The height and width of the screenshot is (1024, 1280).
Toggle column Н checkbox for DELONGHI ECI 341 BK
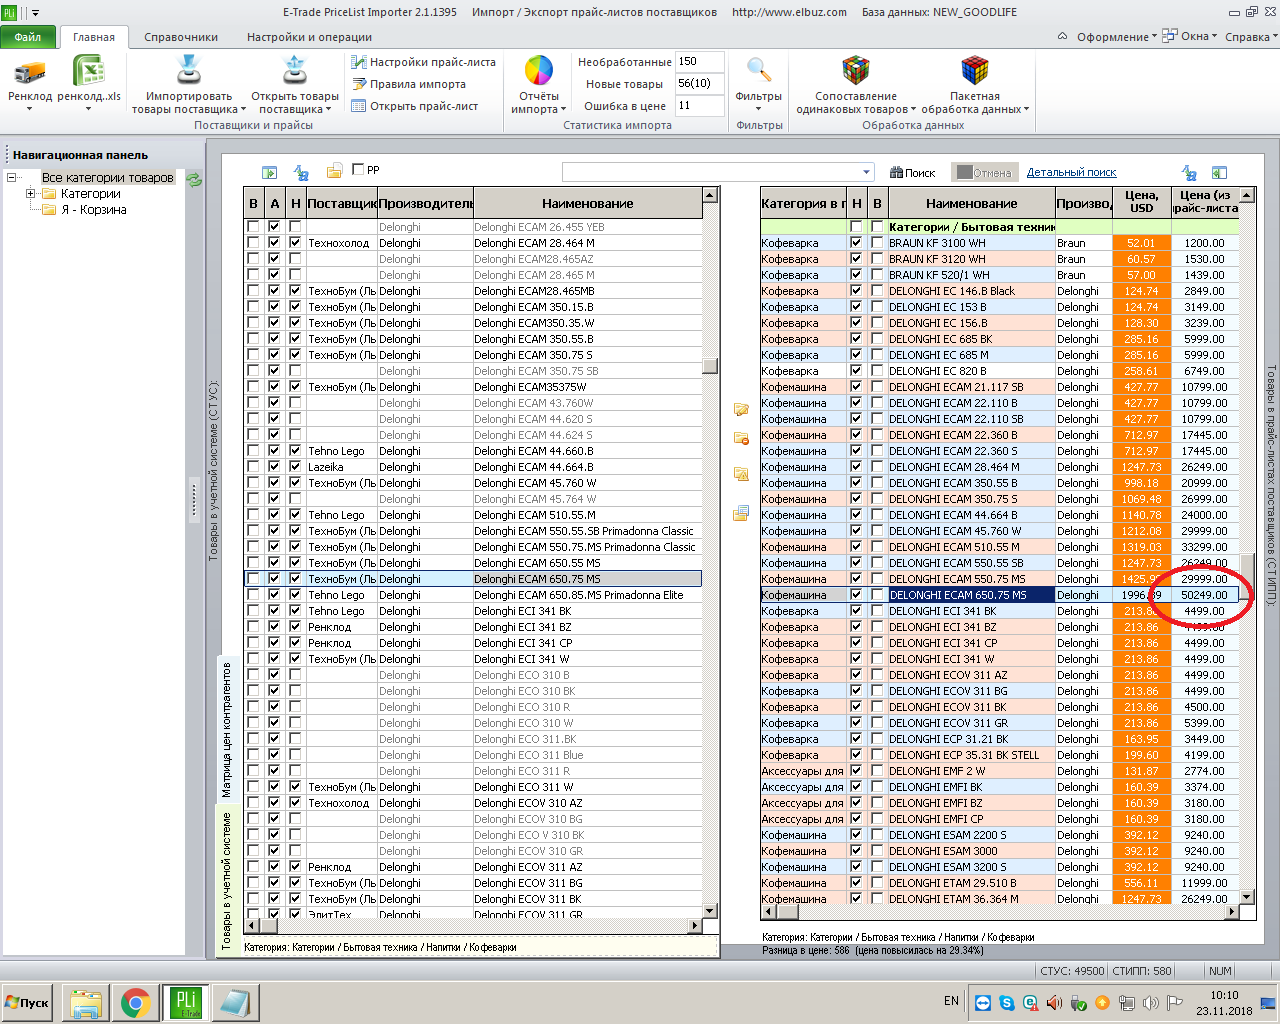[856, 611]
